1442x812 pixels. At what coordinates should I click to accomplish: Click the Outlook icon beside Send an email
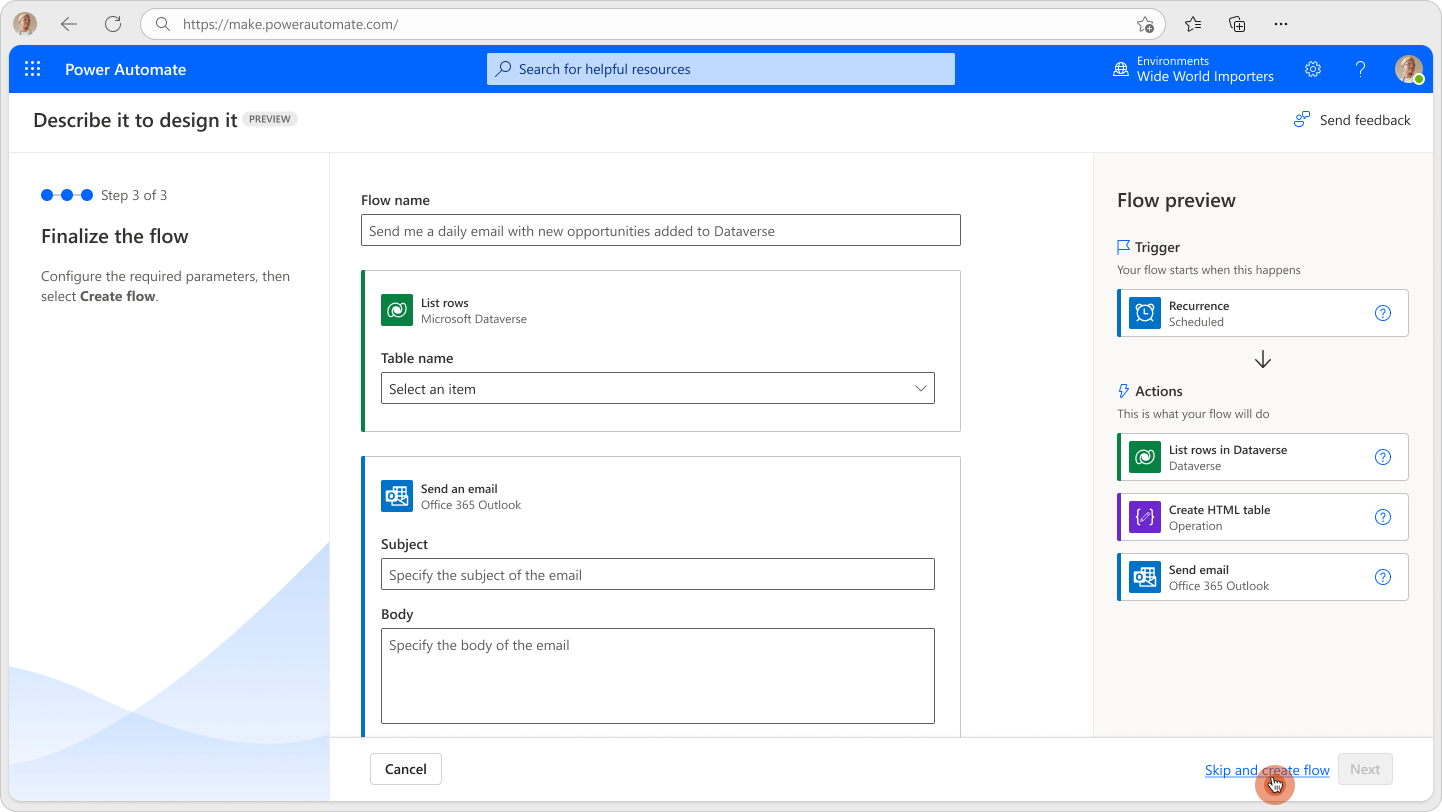pos(397,496)
